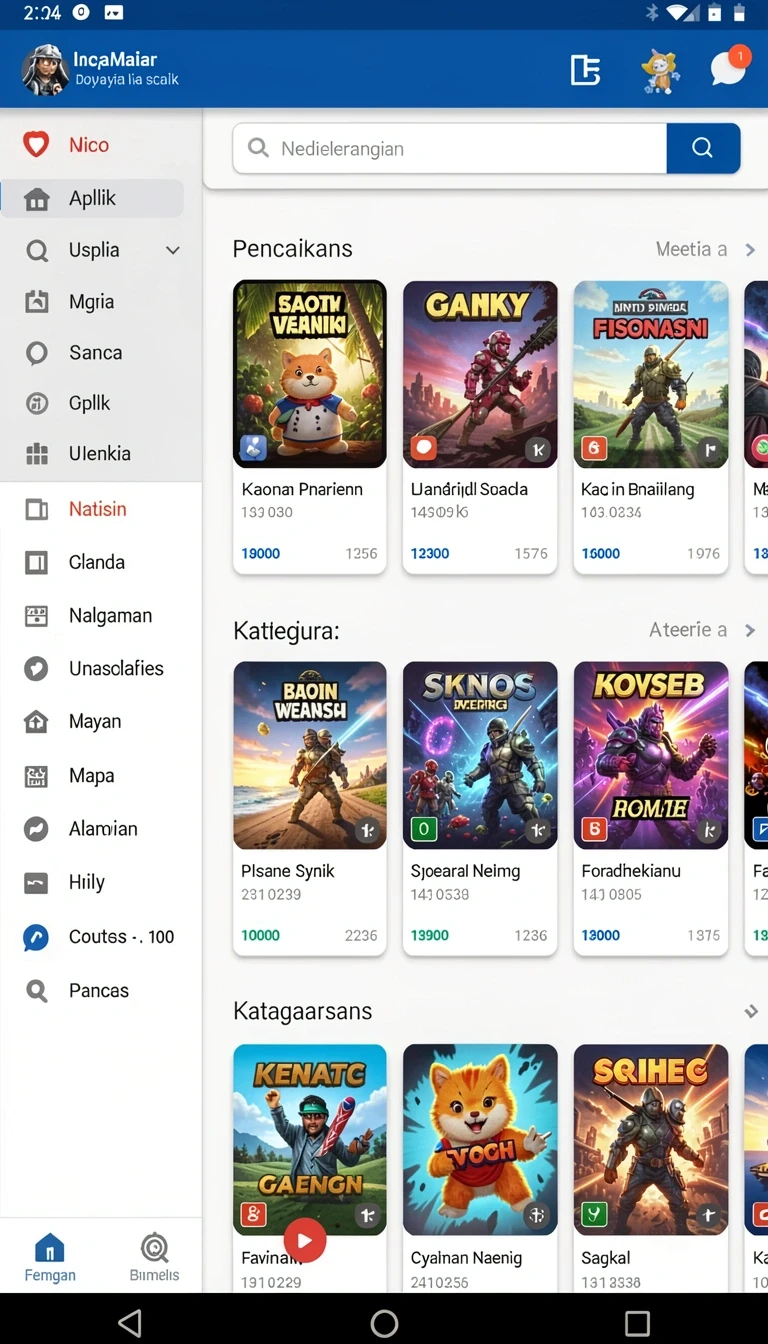Click the Mgria sidebar icon

point(37,301)
